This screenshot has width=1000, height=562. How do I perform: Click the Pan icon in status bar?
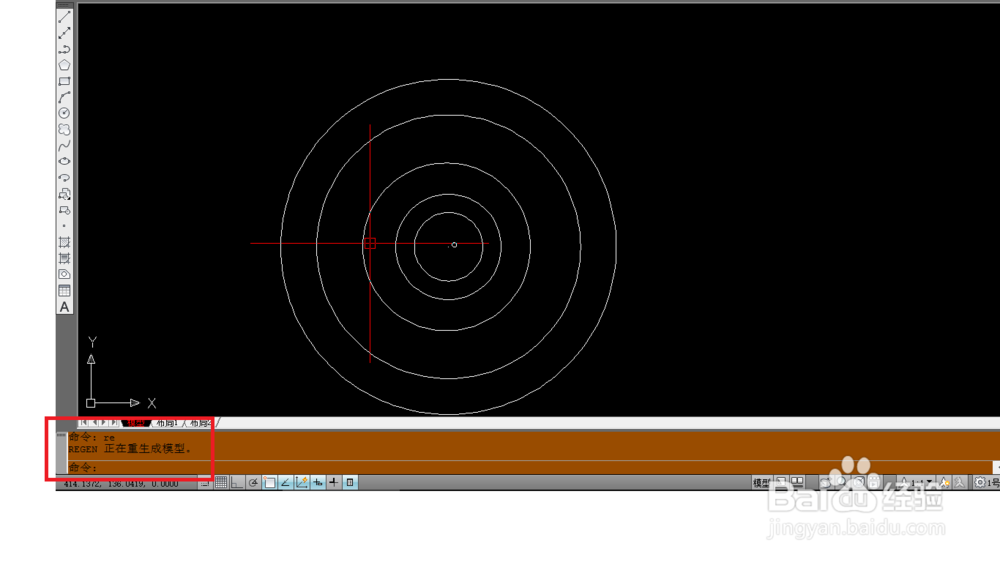point(826,483)
